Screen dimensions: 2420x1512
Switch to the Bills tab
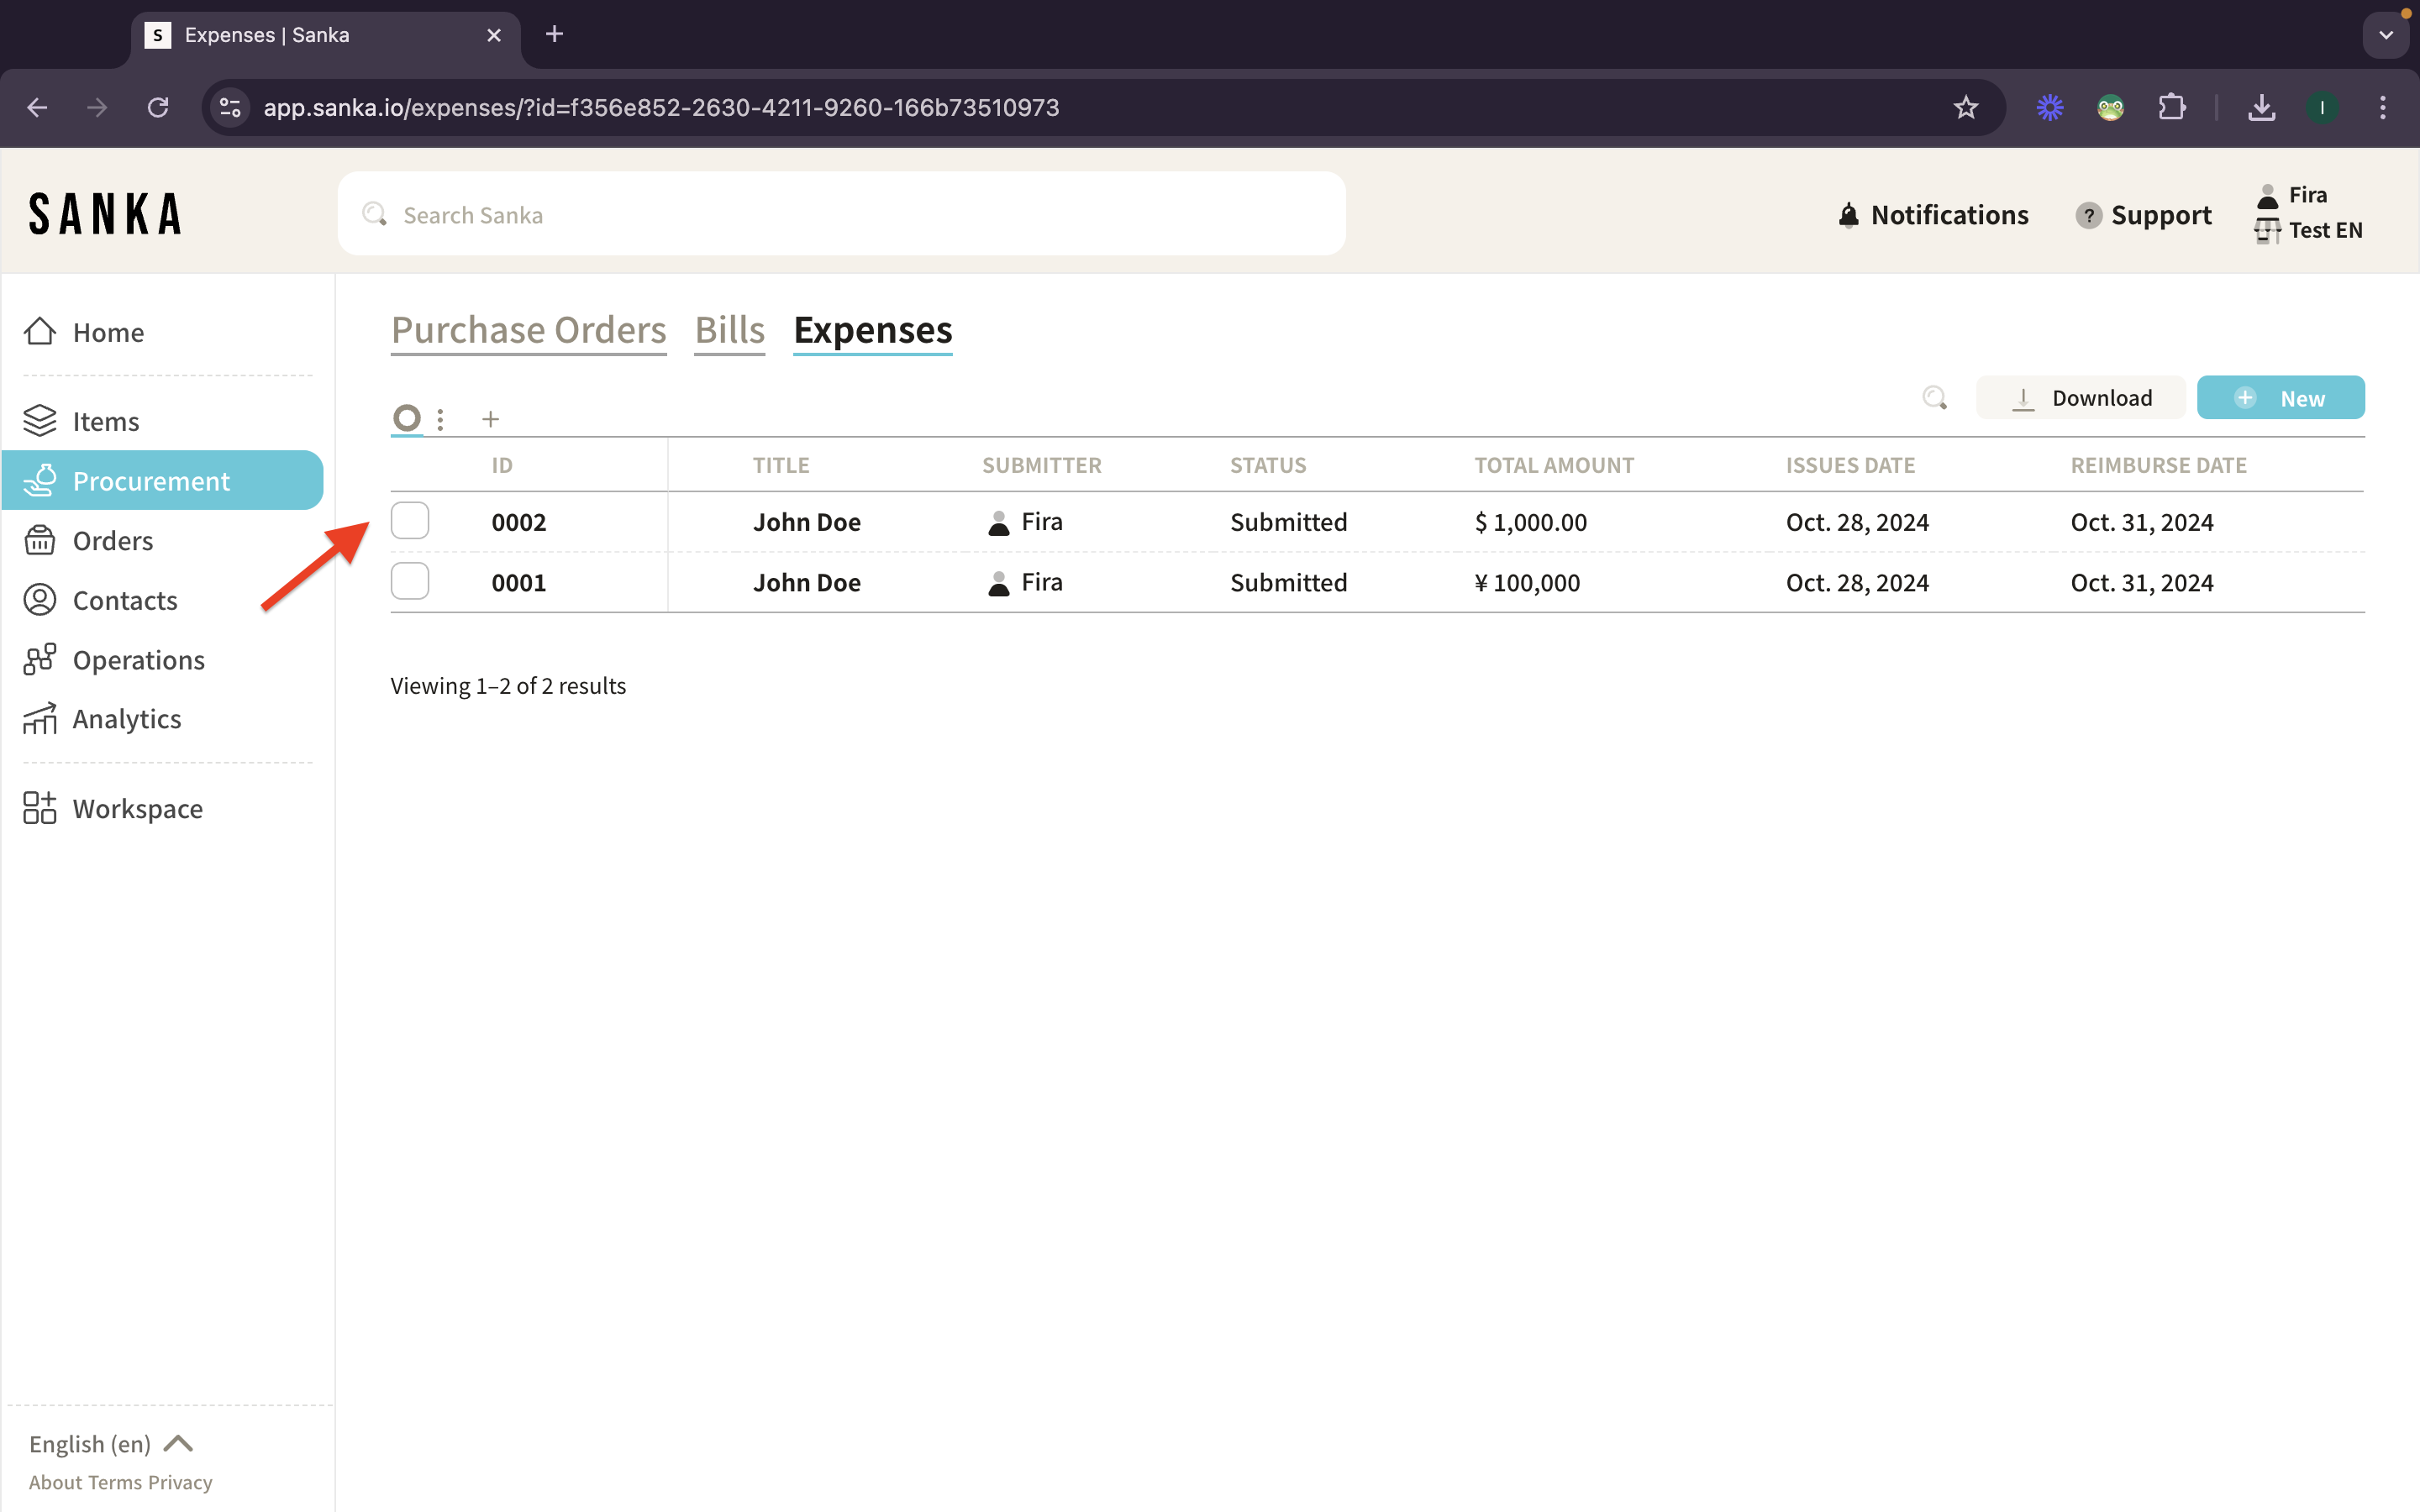point(729,330)
